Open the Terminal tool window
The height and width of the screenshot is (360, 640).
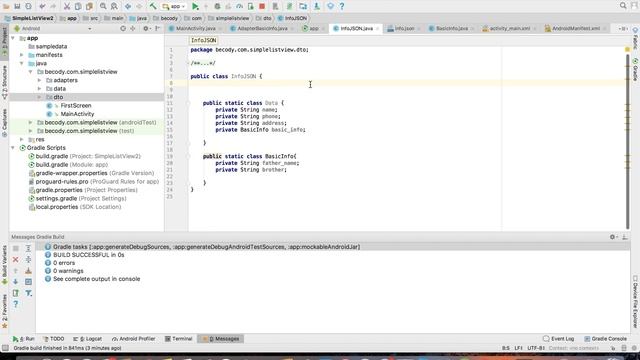(x=178, y=339)
